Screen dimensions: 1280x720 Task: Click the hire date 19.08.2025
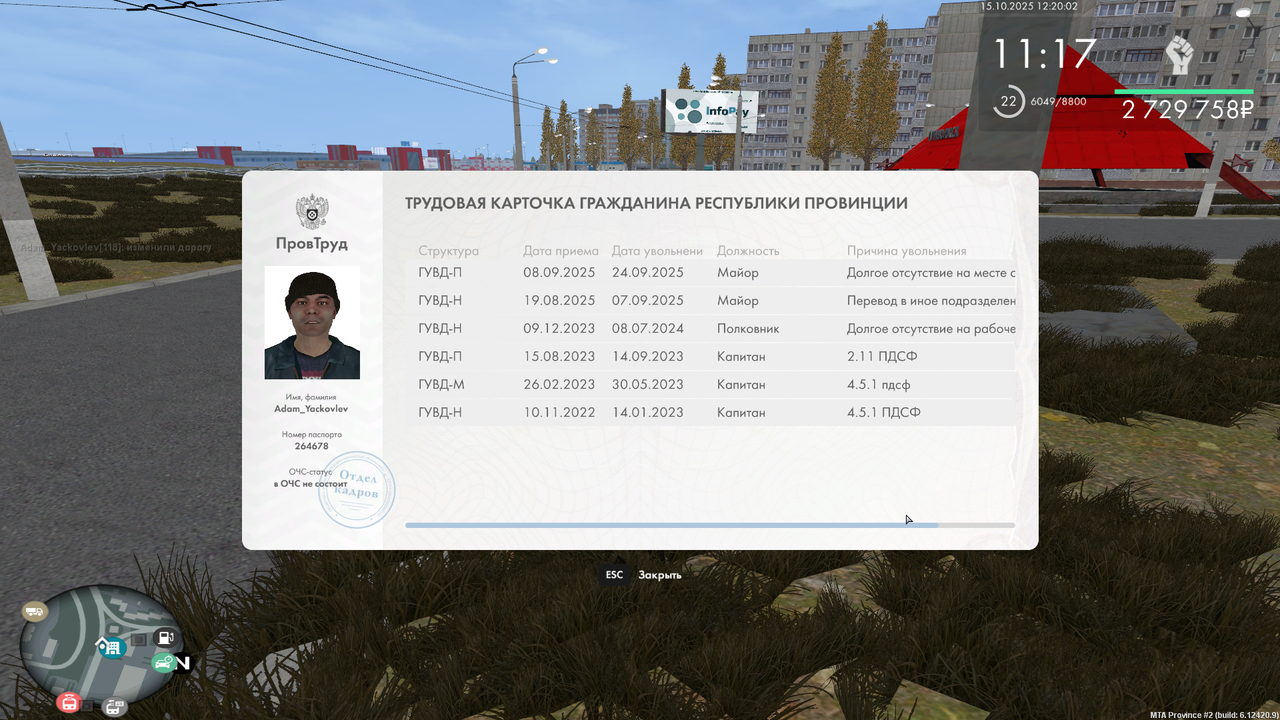coord(559,300)
